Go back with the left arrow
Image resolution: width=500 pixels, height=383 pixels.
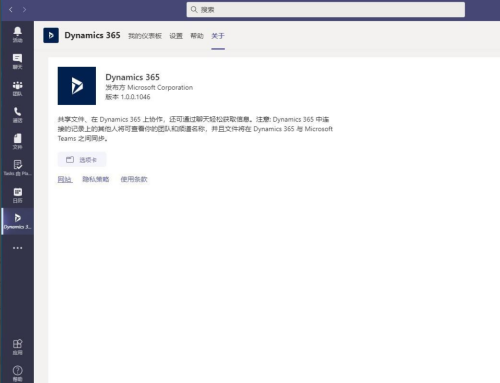[x=11, y=10]
